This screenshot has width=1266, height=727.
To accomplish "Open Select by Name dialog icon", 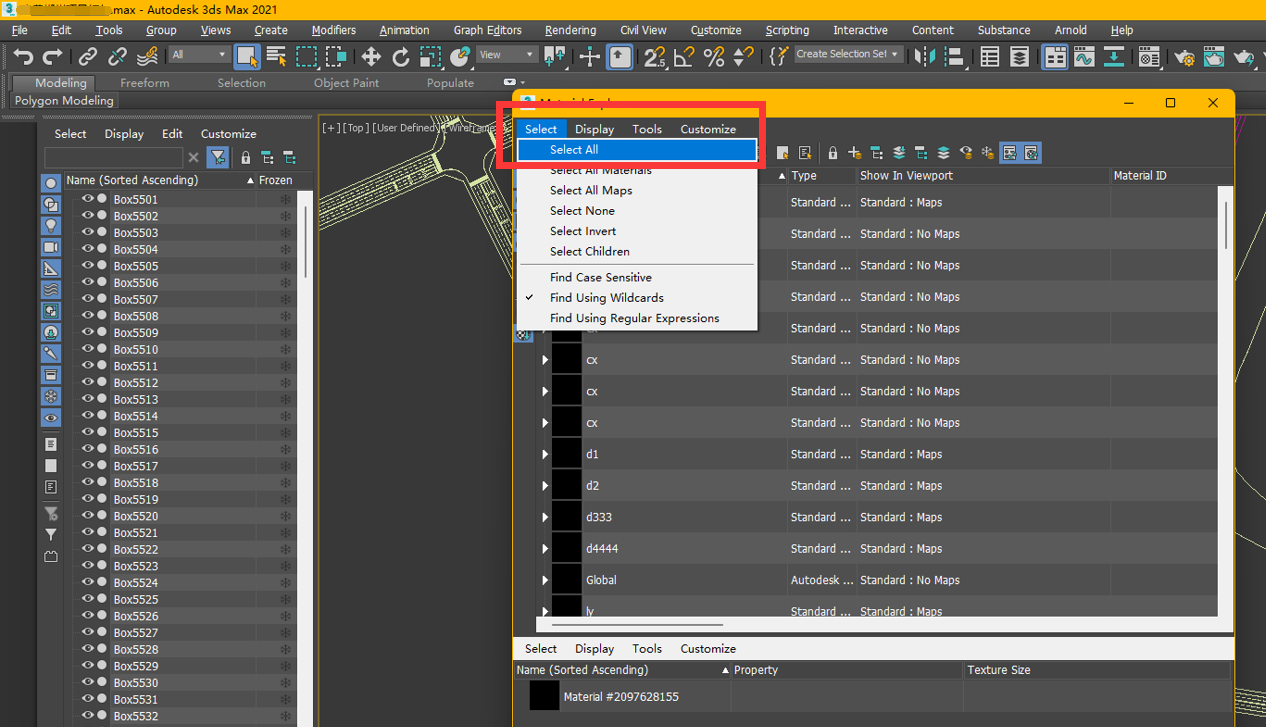I will point(276,56).
